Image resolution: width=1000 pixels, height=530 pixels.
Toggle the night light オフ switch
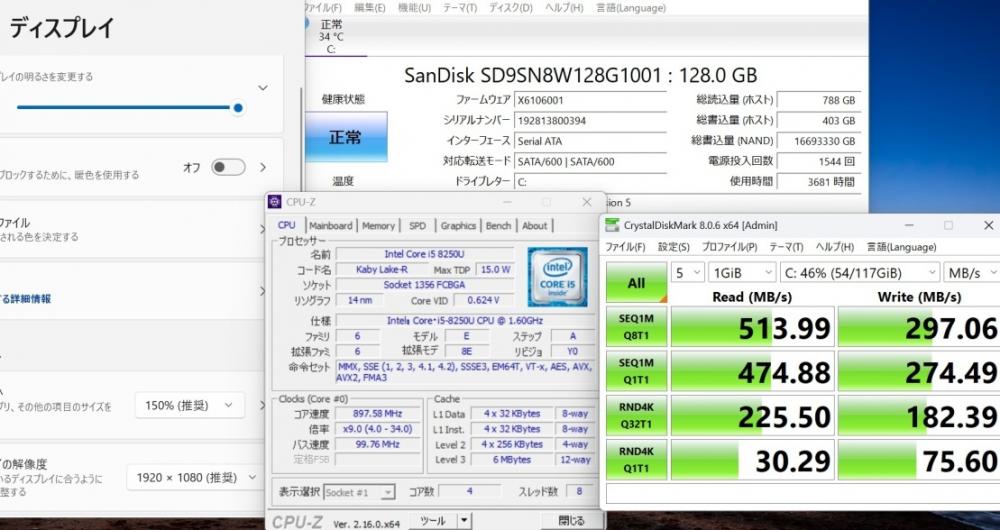228,167
